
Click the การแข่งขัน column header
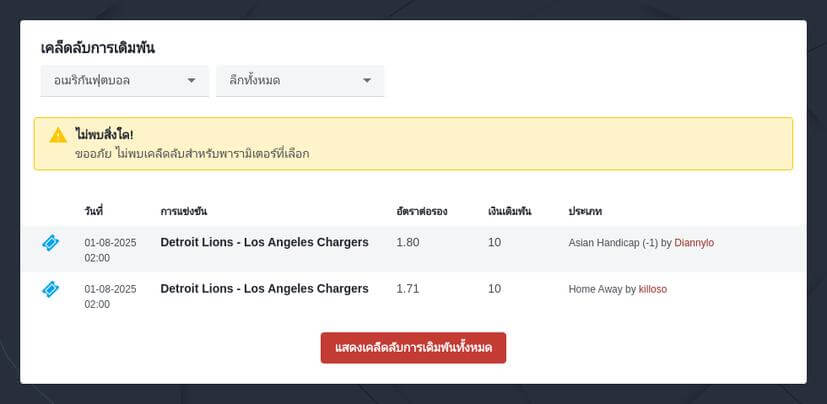click(184, 211)
